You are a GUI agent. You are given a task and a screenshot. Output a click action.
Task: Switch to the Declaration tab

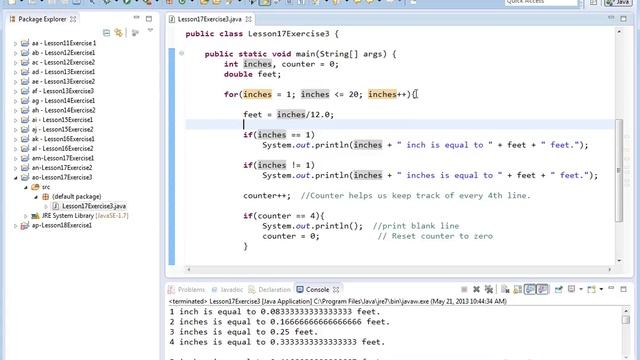(x=269, y=289)
